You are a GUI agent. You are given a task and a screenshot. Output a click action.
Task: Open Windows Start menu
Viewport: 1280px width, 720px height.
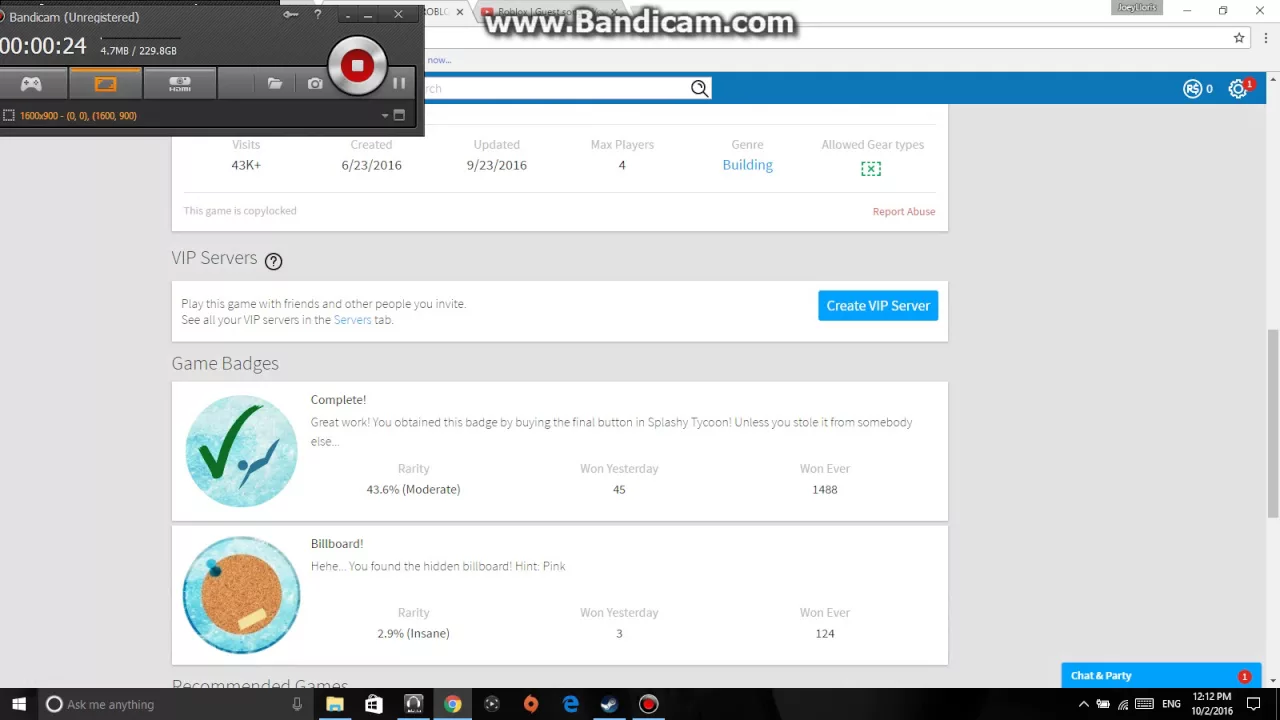point(18,704)
